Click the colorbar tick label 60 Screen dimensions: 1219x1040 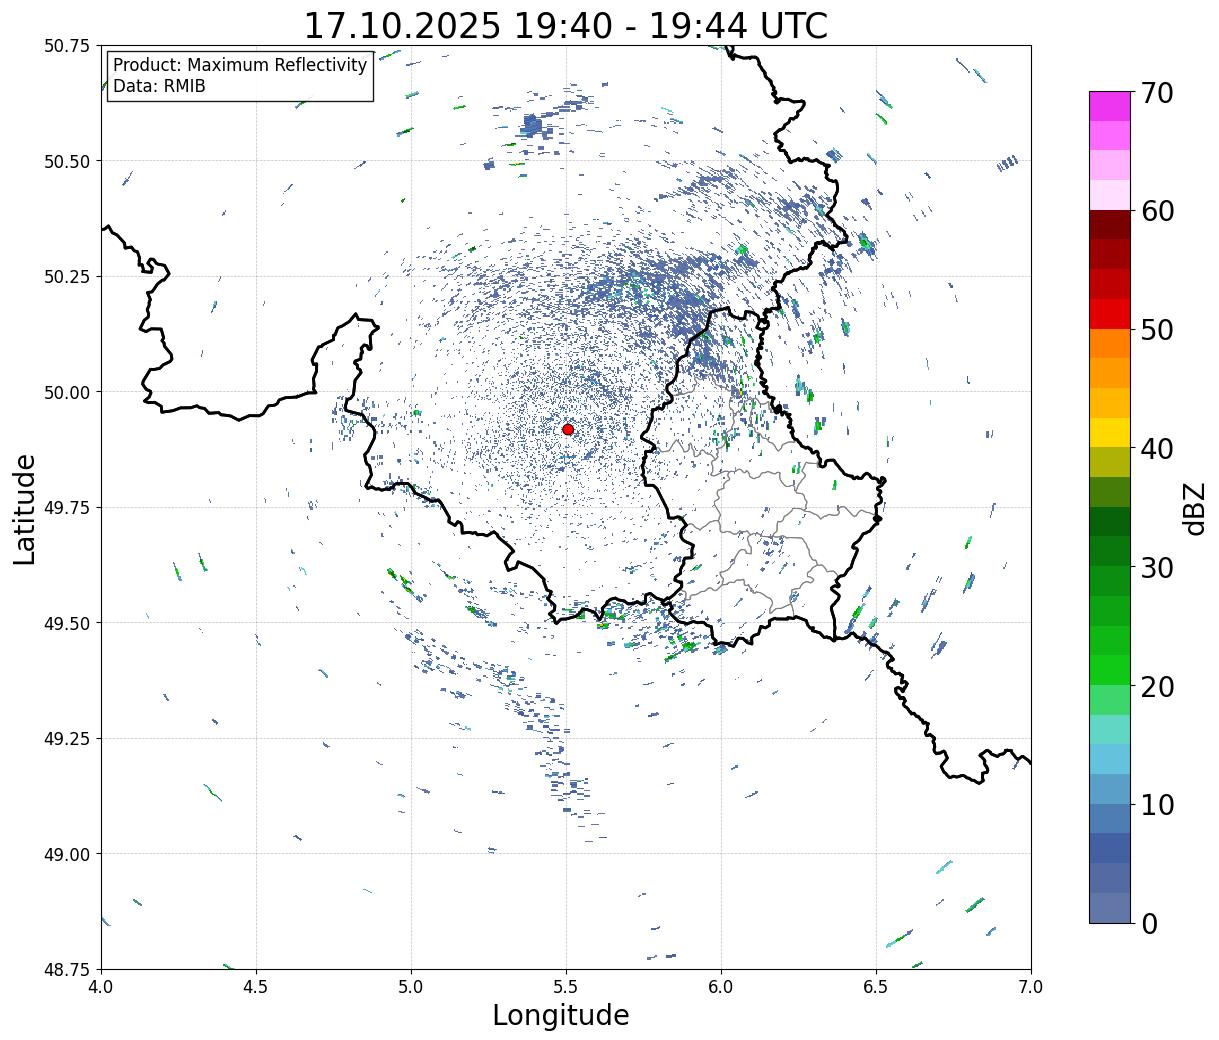coord(1156,211)
